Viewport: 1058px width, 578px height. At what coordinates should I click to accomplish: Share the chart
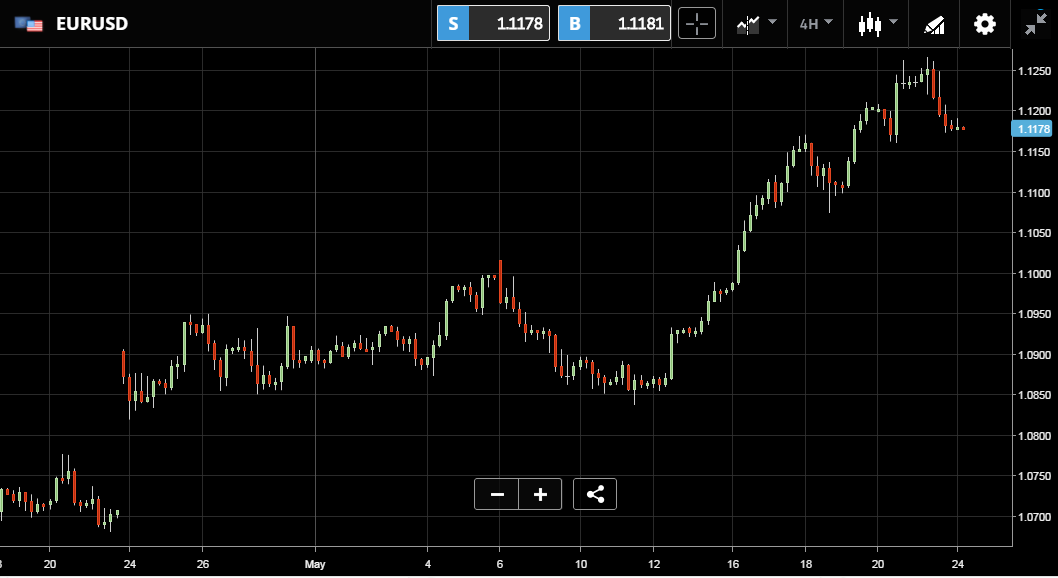[594, 494]
